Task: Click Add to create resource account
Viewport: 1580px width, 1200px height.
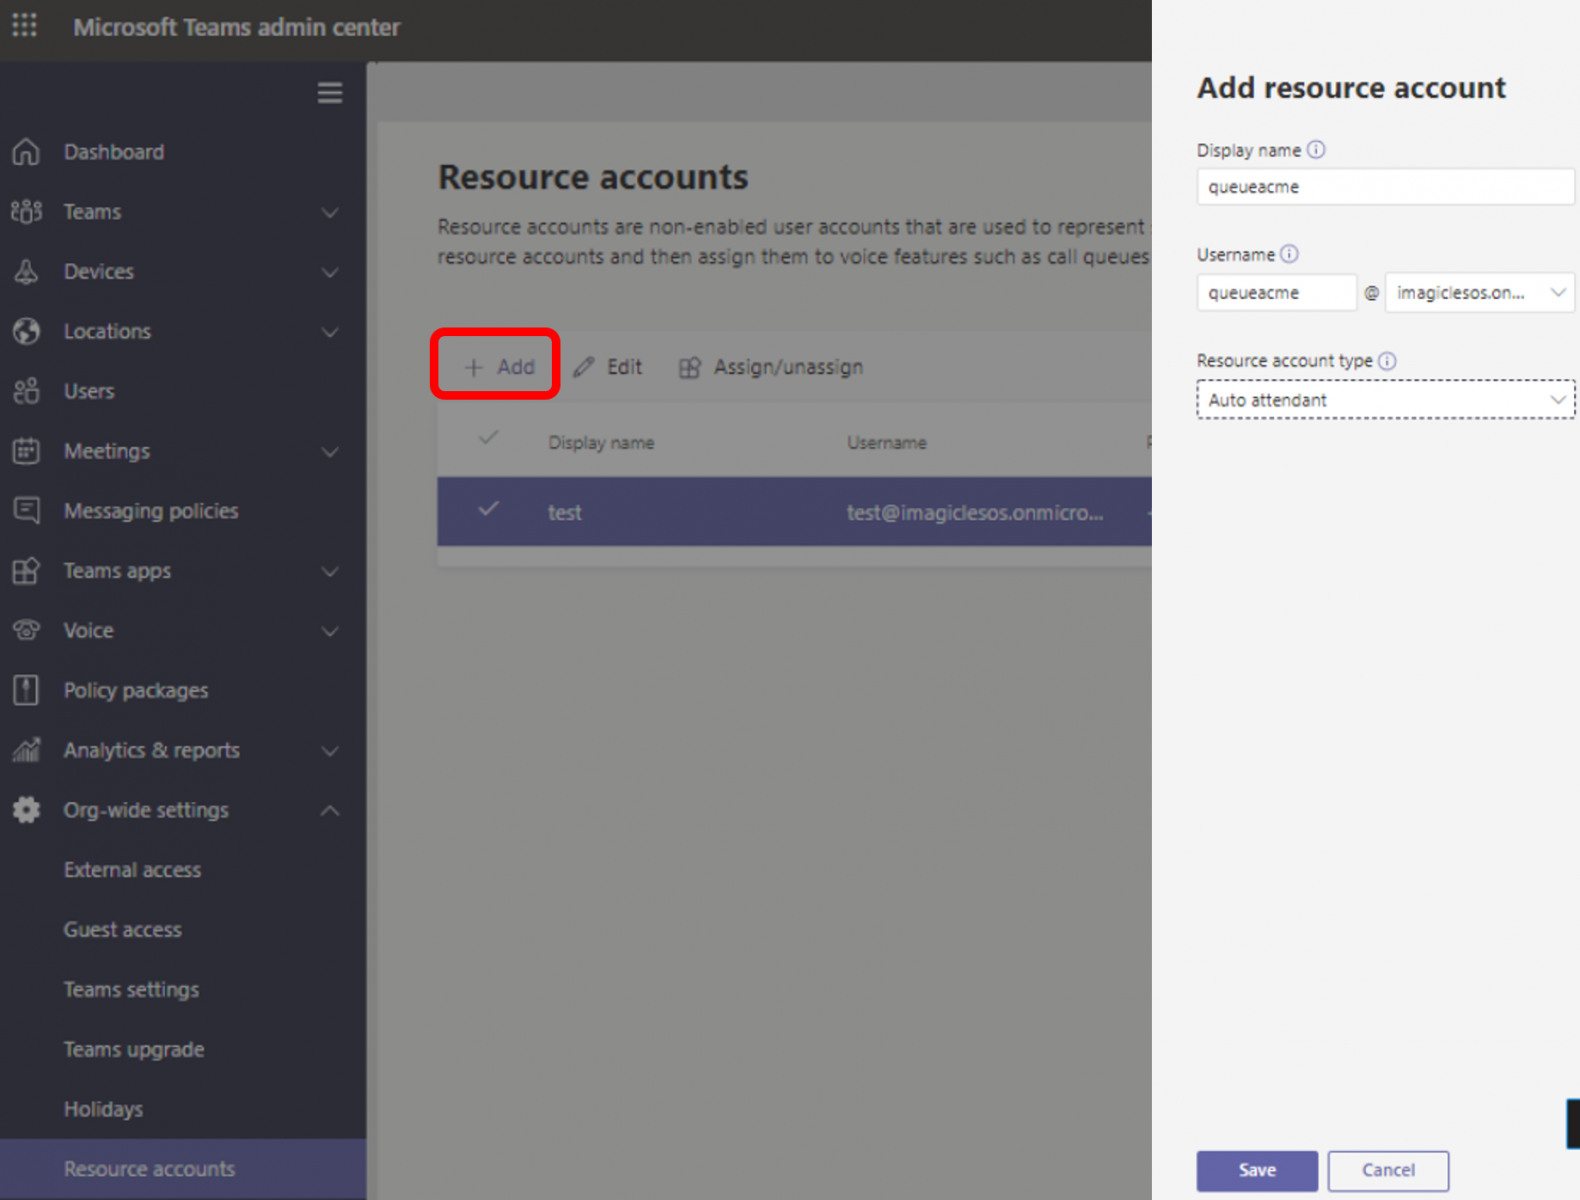Action: tap(498, 367)
